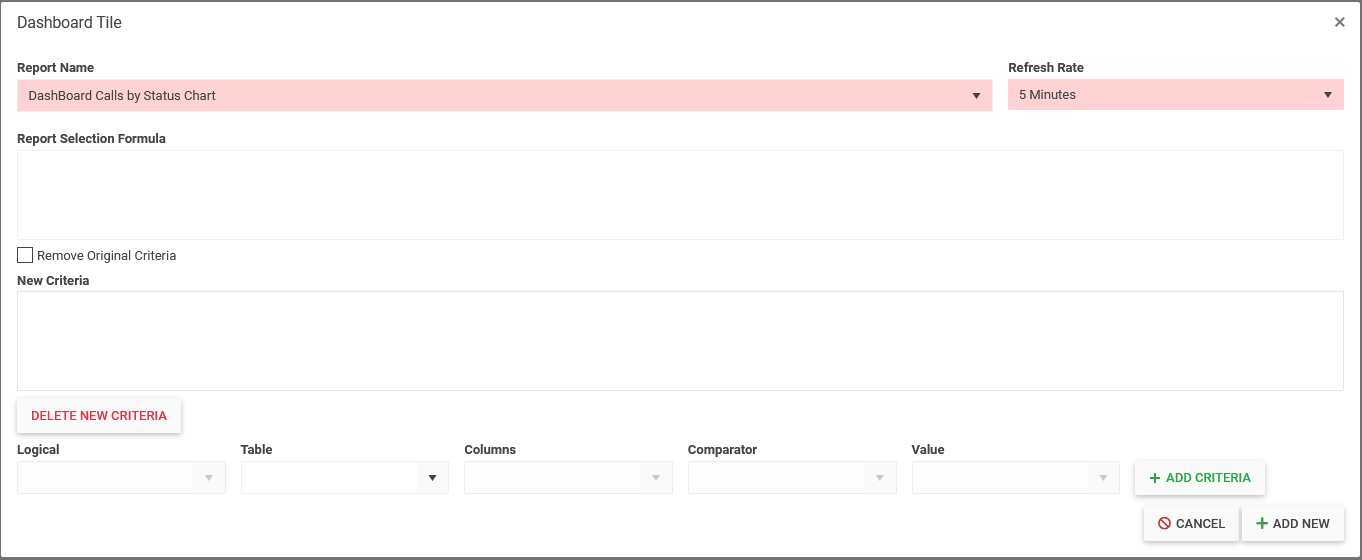Expand the Logical dropdown

point(209,478)
